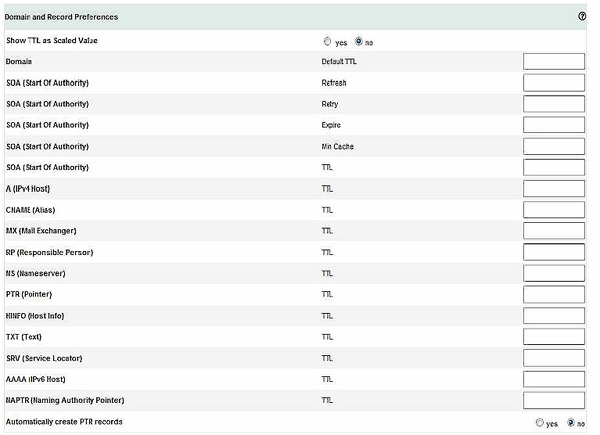
Task: Choose no for Automatically create PTR records
Action: (571, 423)
